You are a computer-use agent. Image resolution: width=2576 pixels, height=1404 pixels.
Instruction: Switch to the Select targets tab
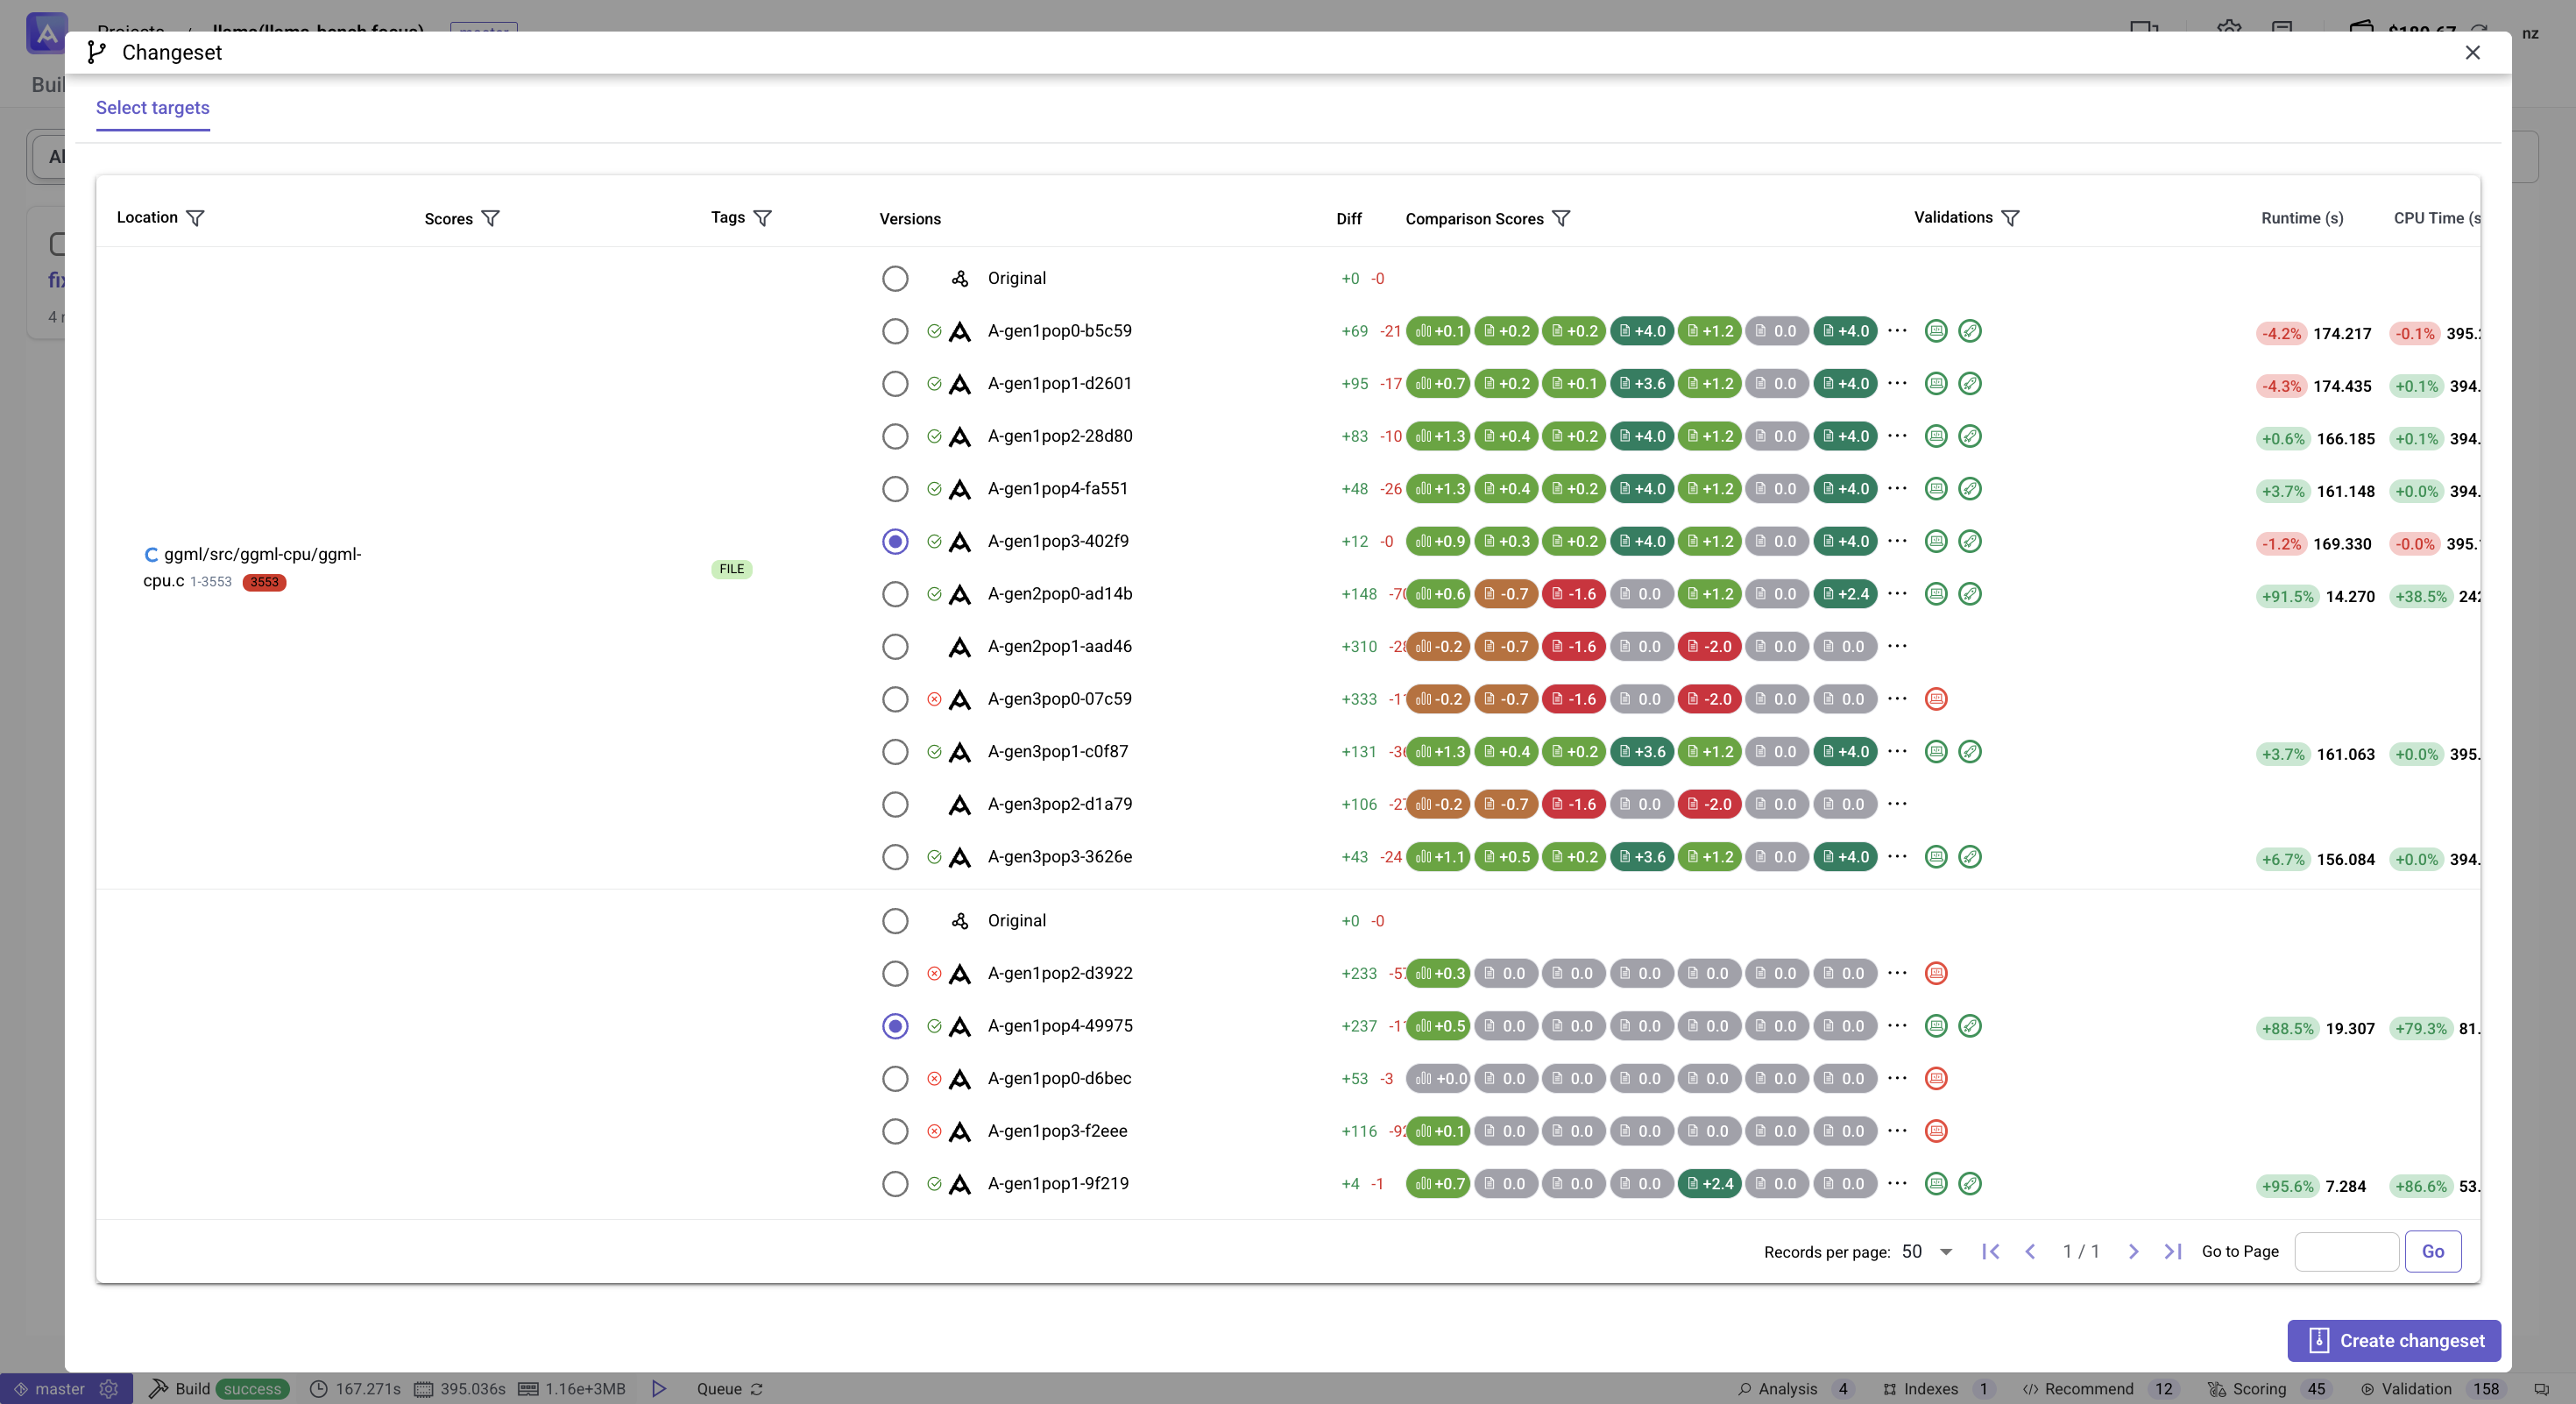[x=152, y=108]
